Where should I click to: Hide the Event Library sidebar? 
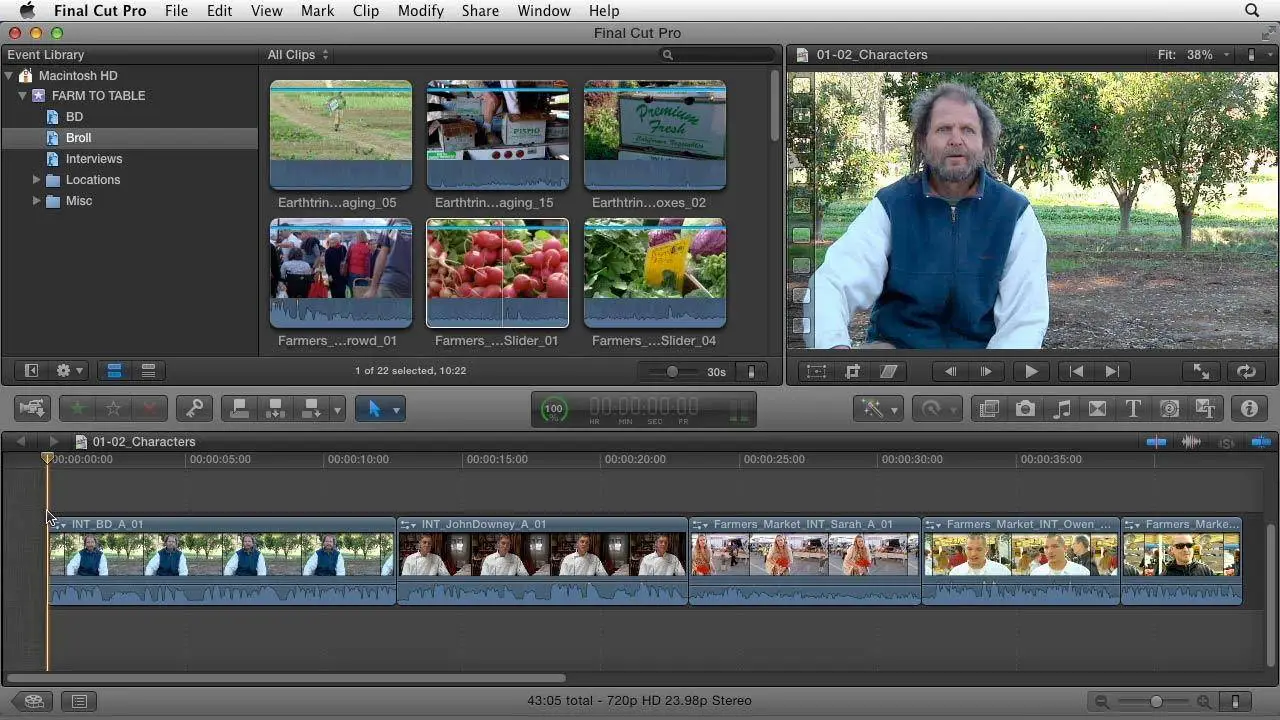point(31,371)
